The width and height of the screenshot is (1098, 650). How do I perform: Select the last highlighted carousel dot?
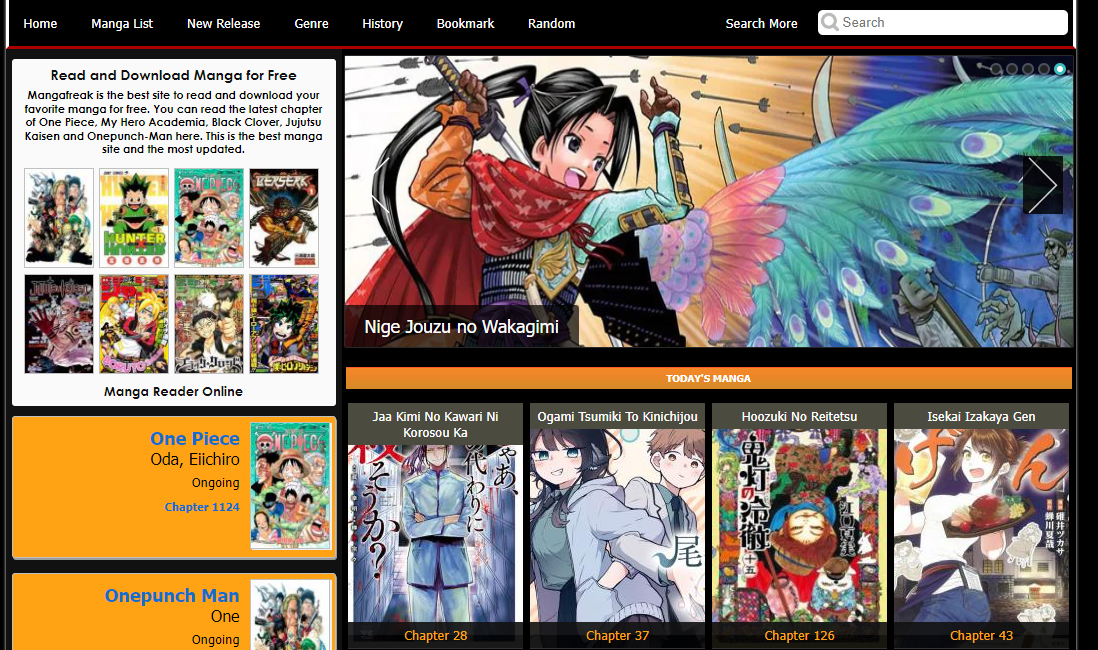coord(1060,69)
